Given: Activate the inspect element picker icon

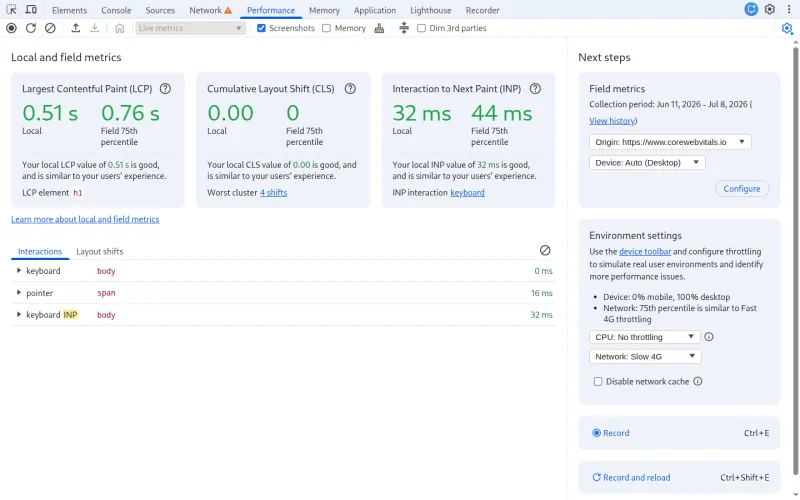Looking at the screenshot, I should click(11, 10).
